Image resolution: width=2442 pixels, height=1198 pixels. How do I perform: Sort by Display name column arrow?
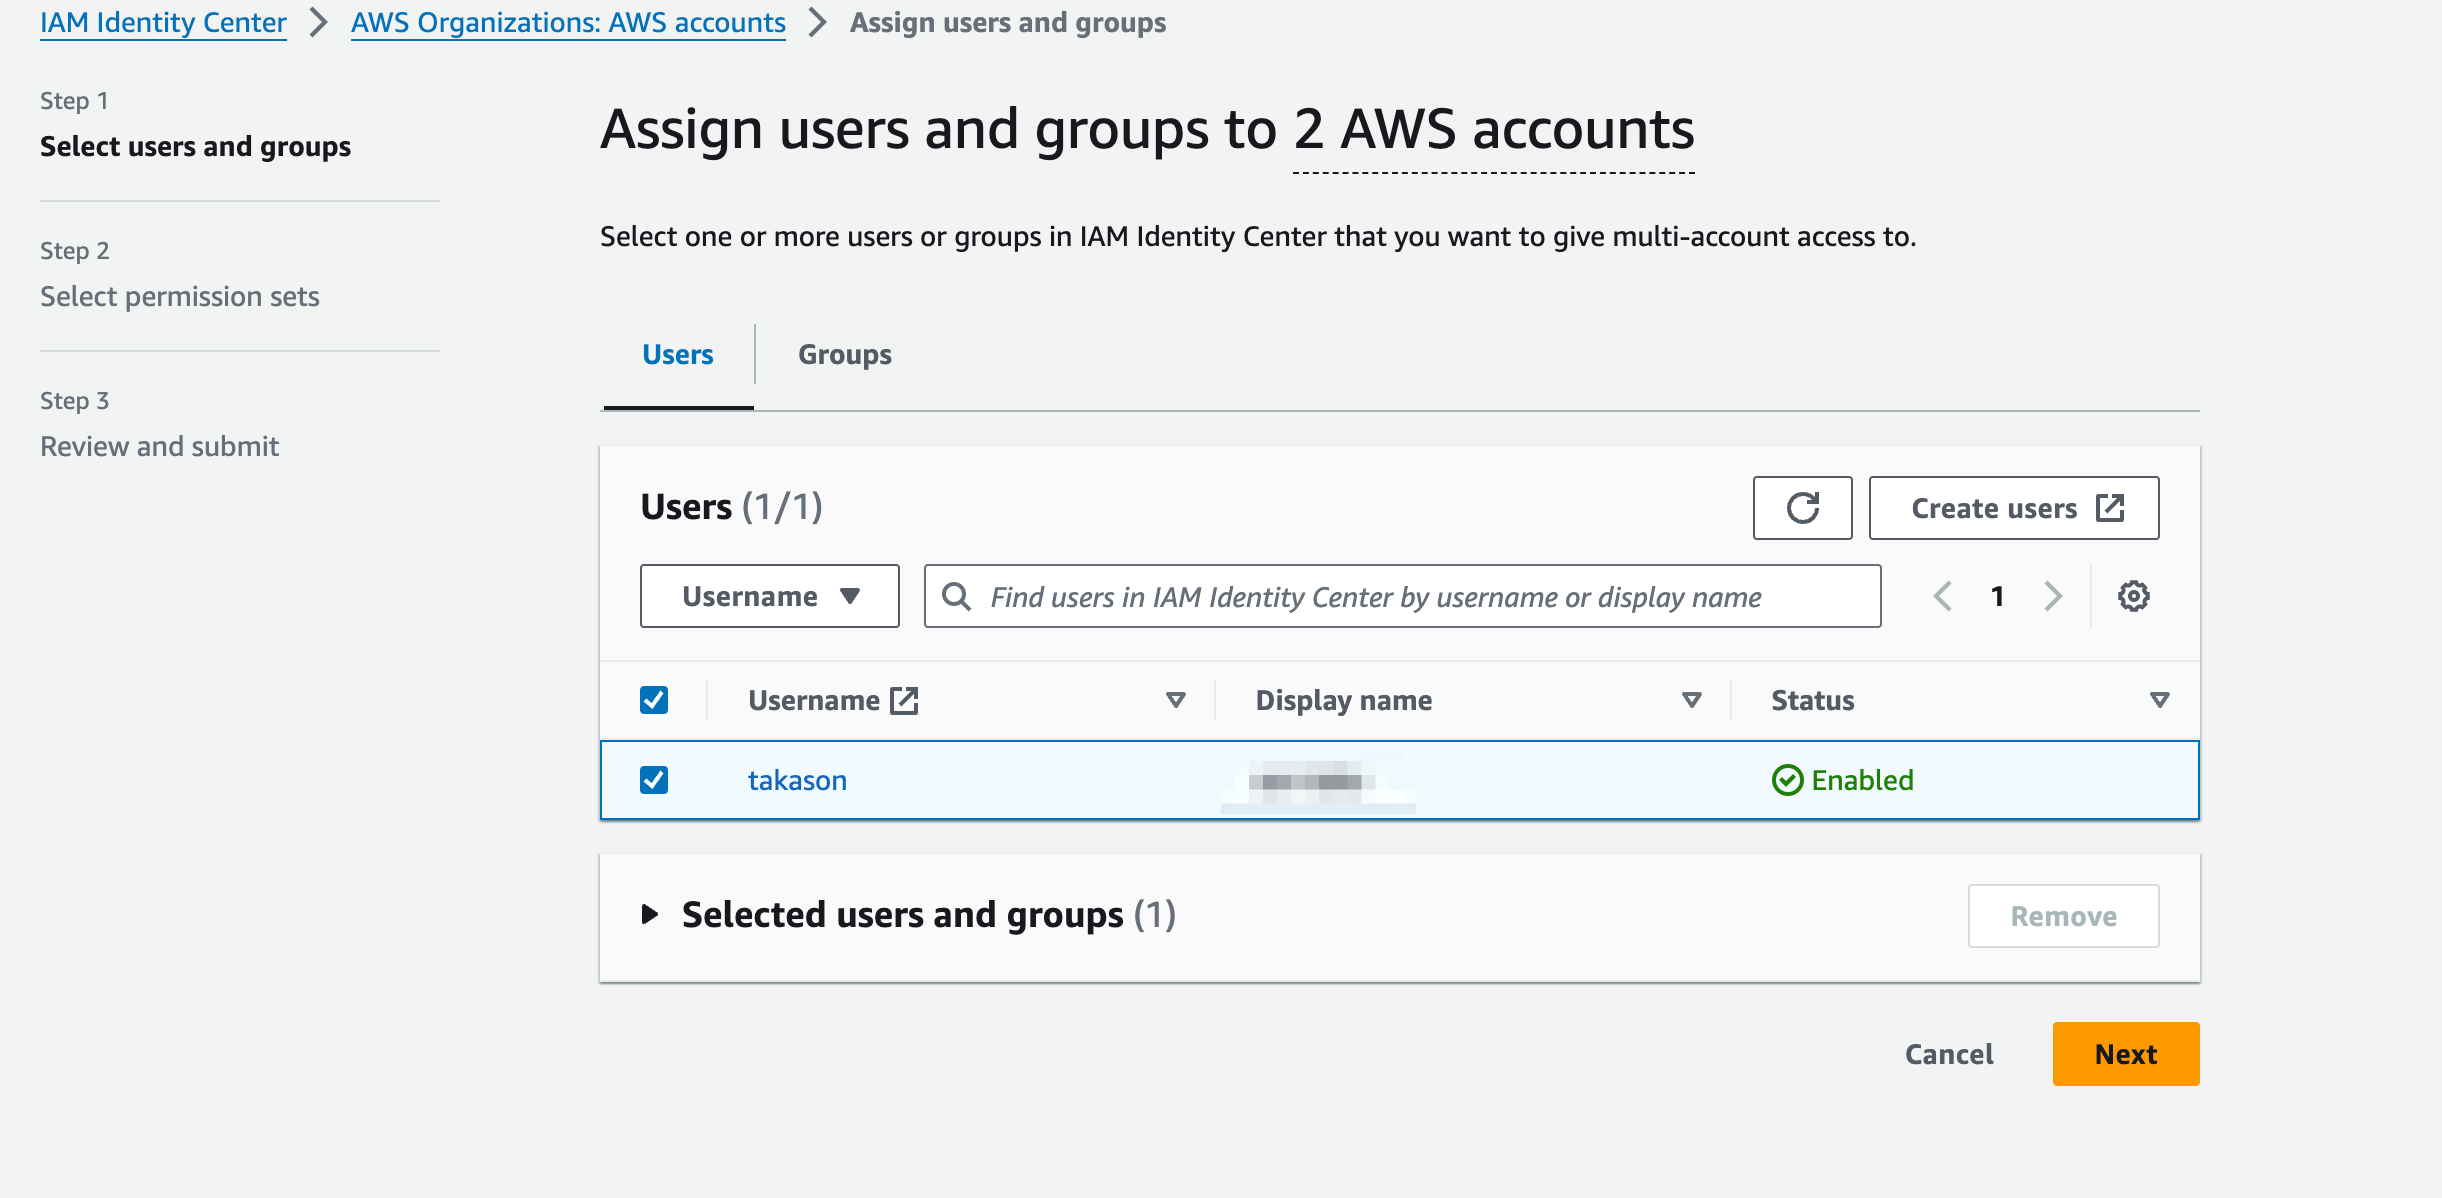click(x=1691, y=700)
